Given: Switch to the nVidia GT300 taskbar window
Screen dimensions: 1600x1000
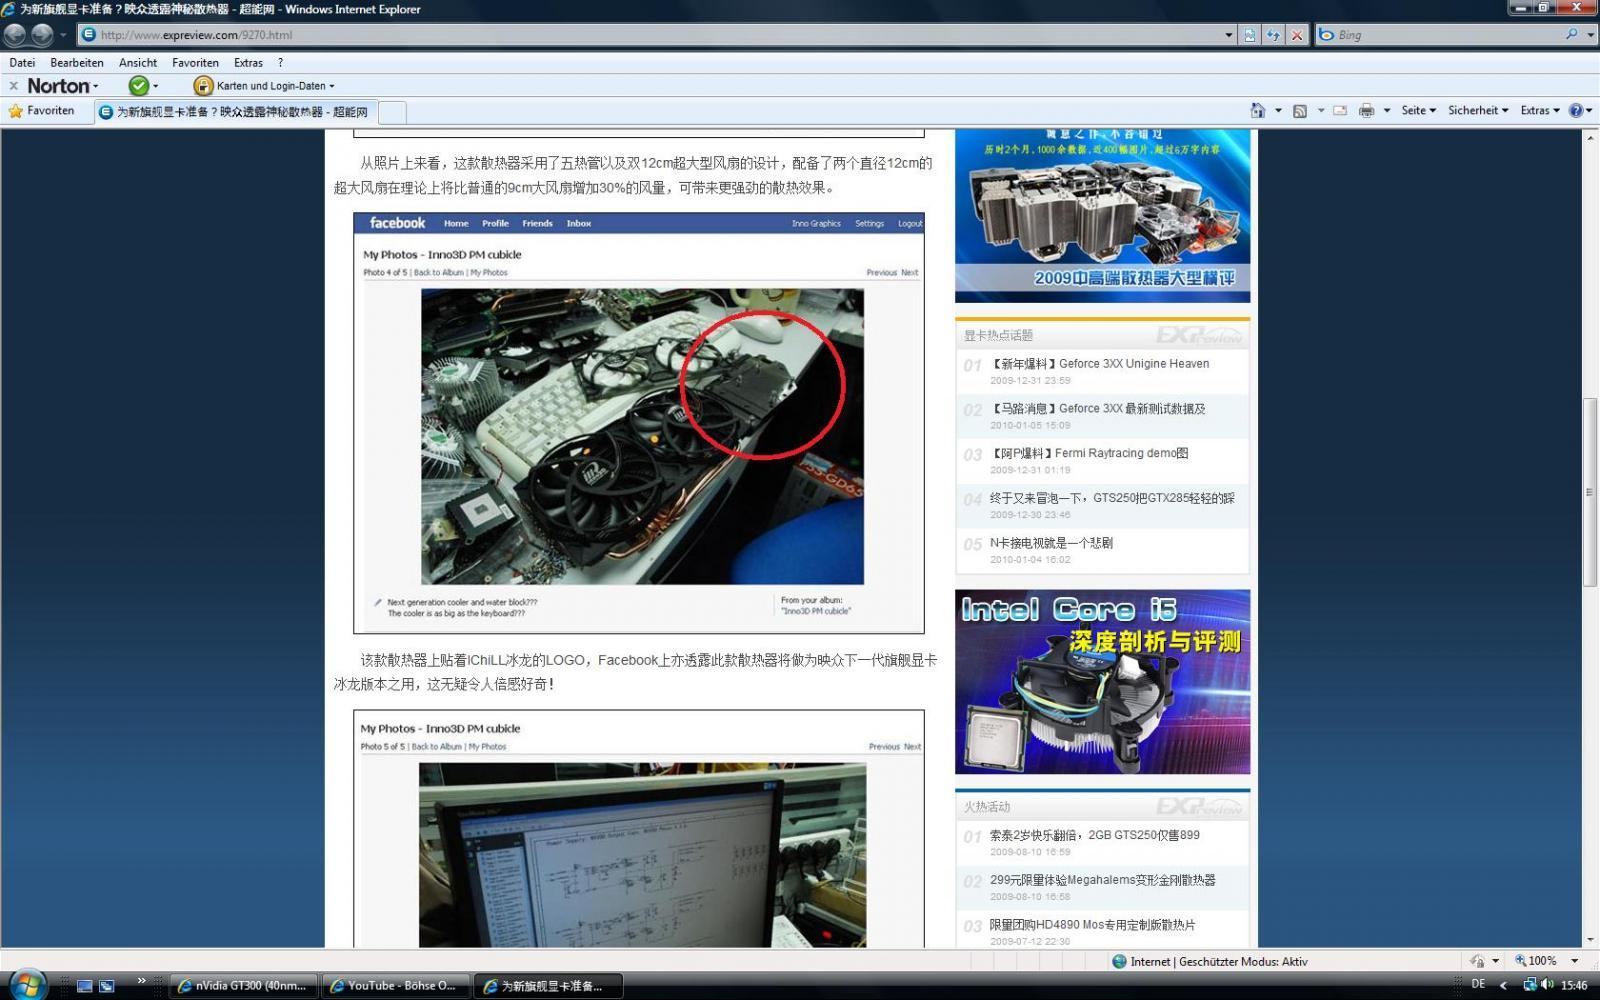Looking at the screenshot, I should 243,986.
